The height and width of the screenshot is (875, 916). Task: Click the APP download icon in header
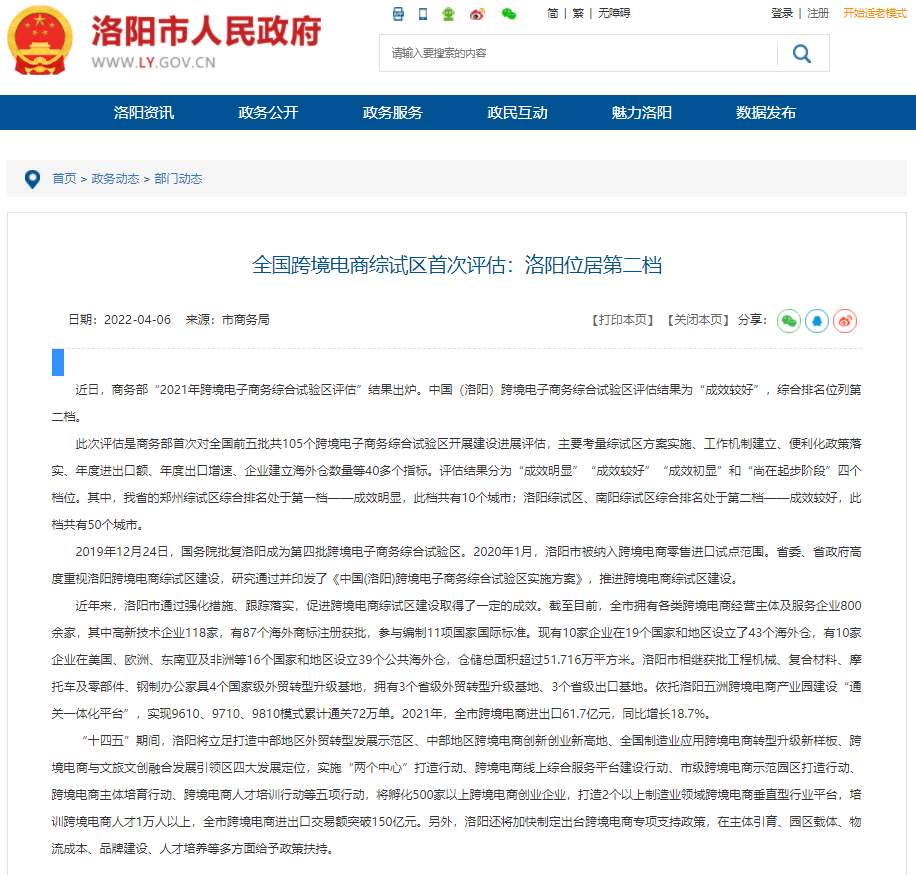click(398, 13)
